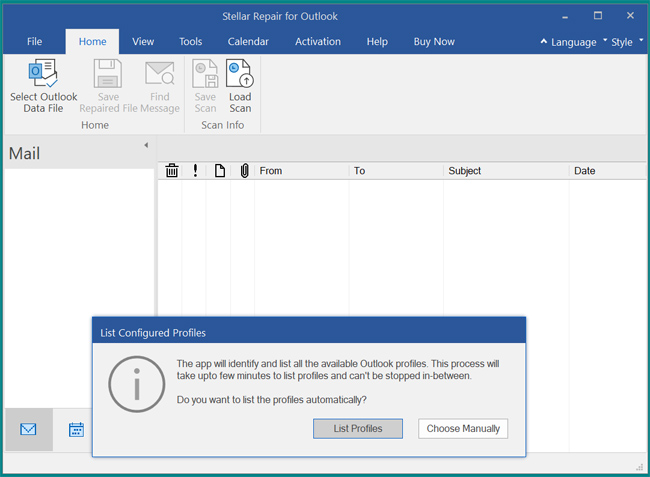Open the Language dropdown
Screen dimensions: 650x477
pos(579,42)
